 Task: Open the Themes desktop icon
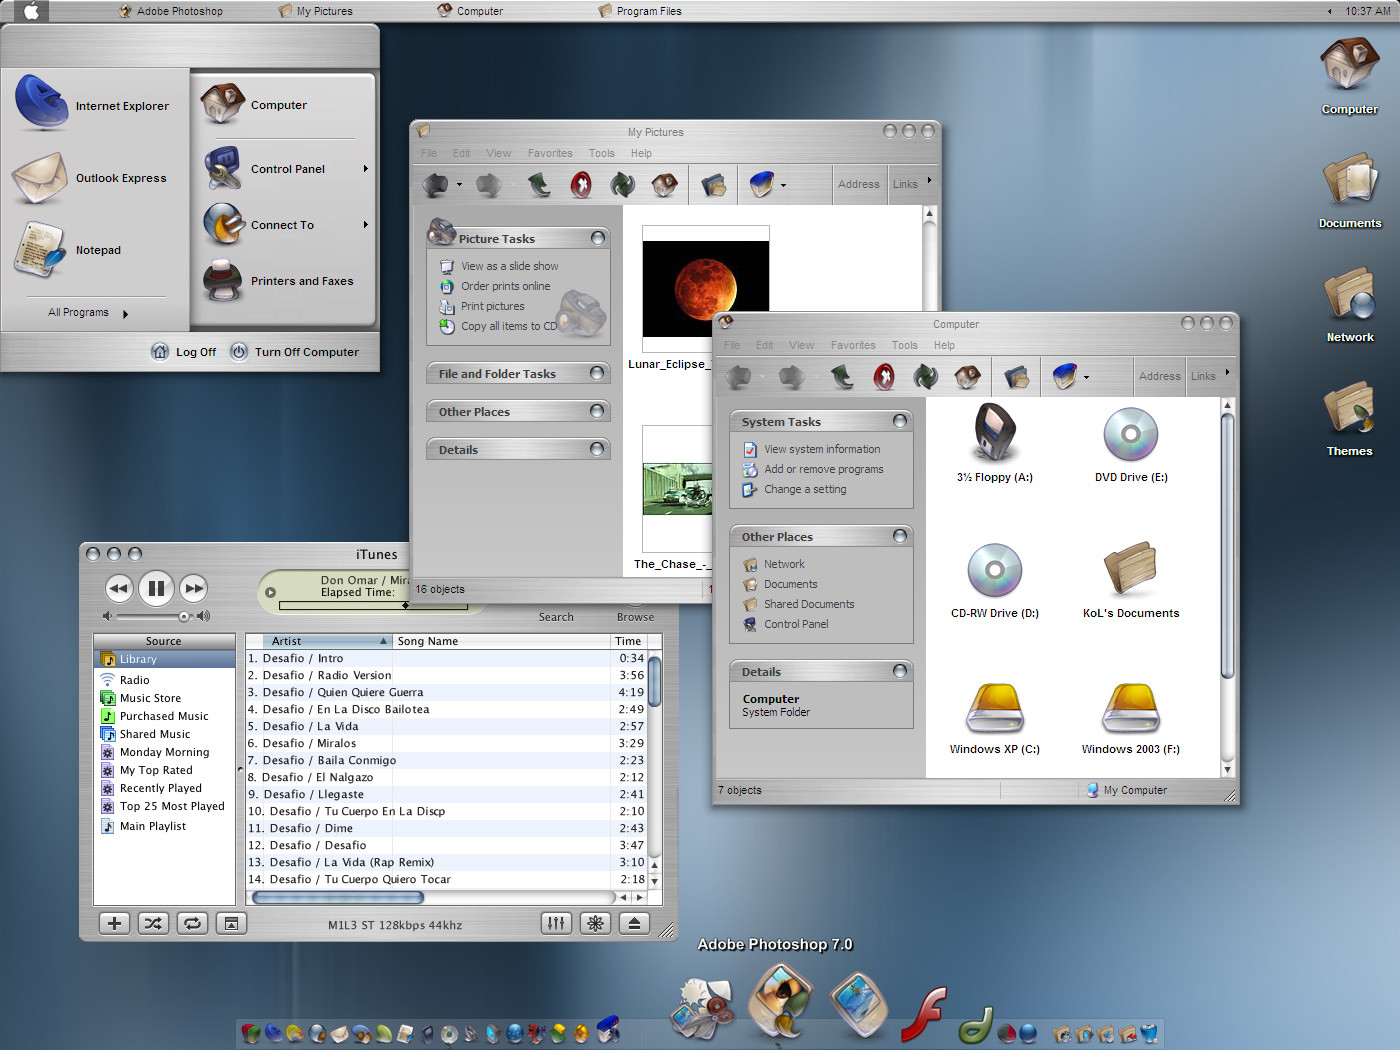(x=1350, y=420)
